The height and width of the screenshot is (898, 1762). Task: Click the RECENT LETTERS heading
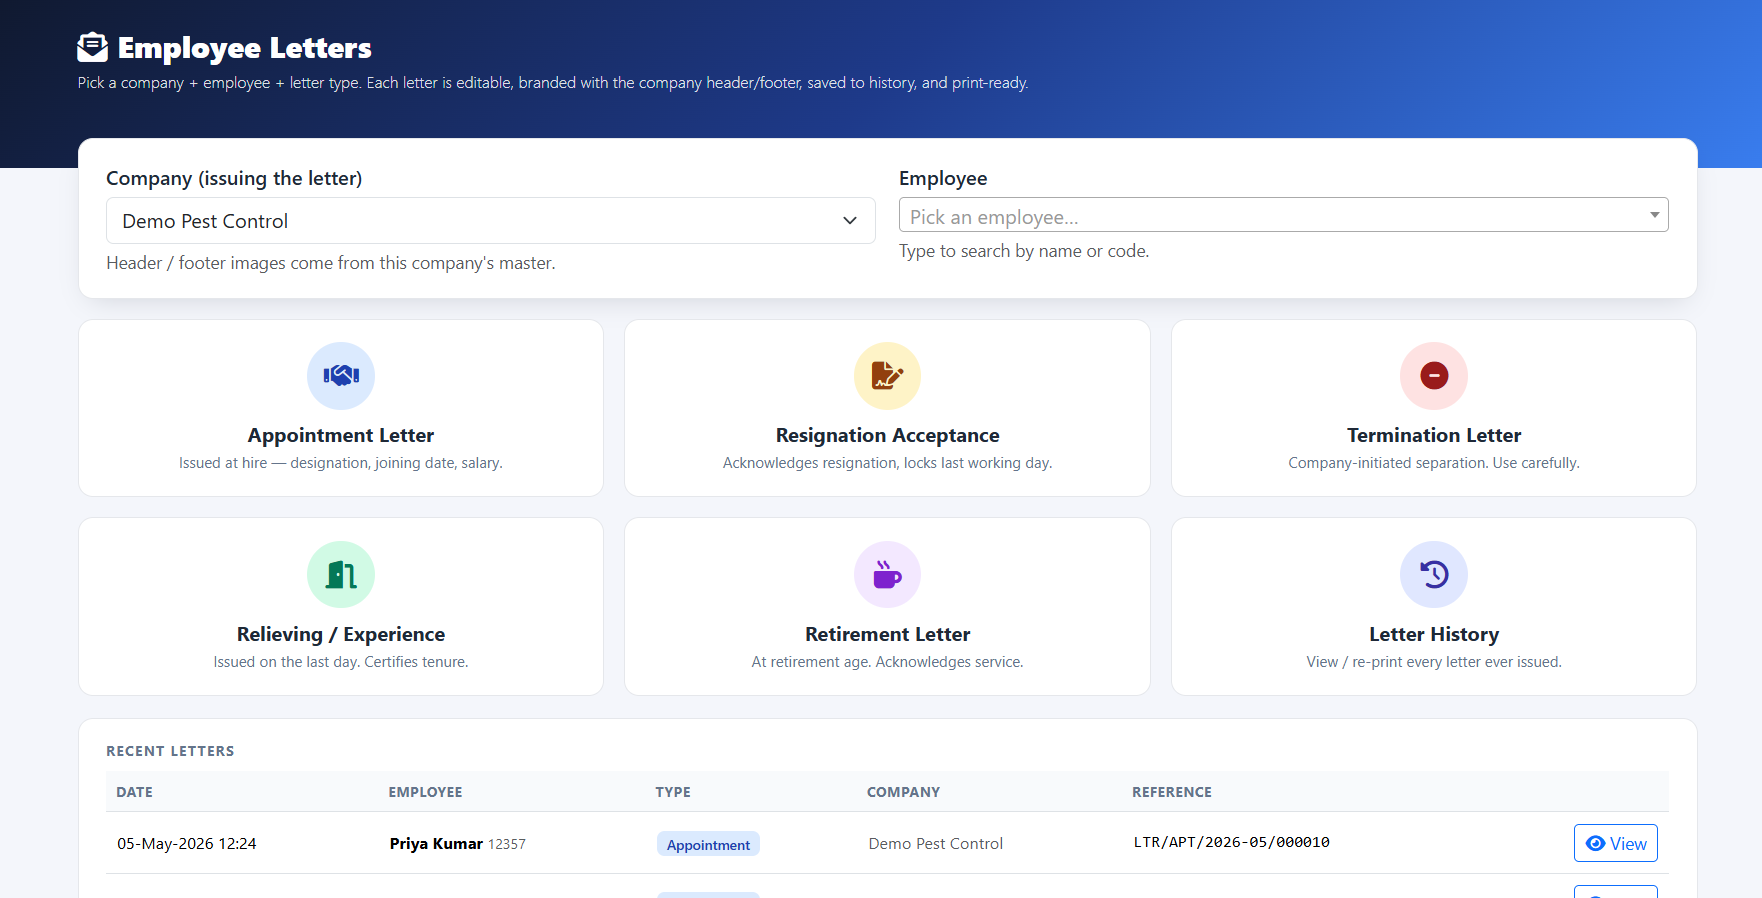[x=170, y=751]
